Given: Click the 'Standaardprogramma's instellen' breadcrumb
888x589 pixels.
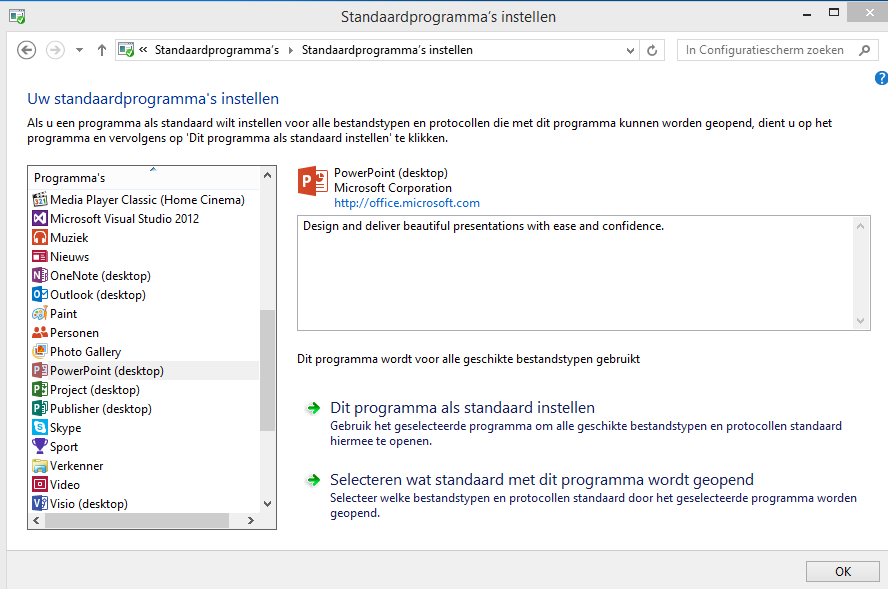Looking at the screenshot, I should pos(387,50).
